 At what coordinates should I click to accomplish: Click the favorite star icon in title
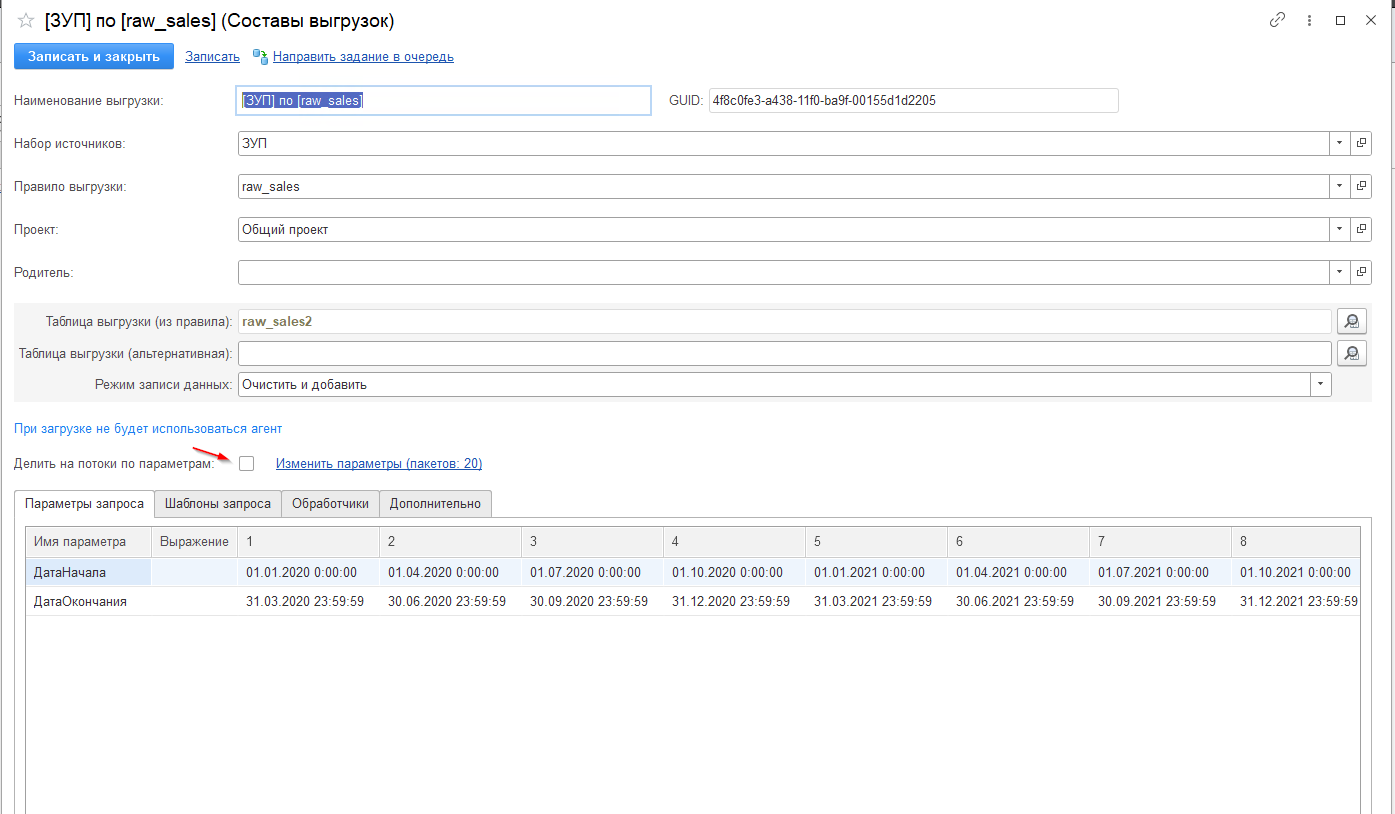tap(26, 21)
